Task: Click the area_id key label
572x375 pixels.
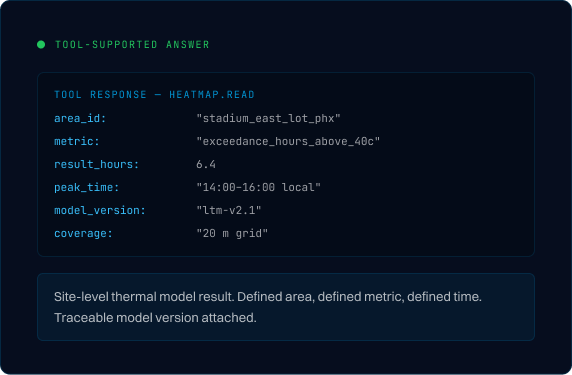Action: pos(80,119)
